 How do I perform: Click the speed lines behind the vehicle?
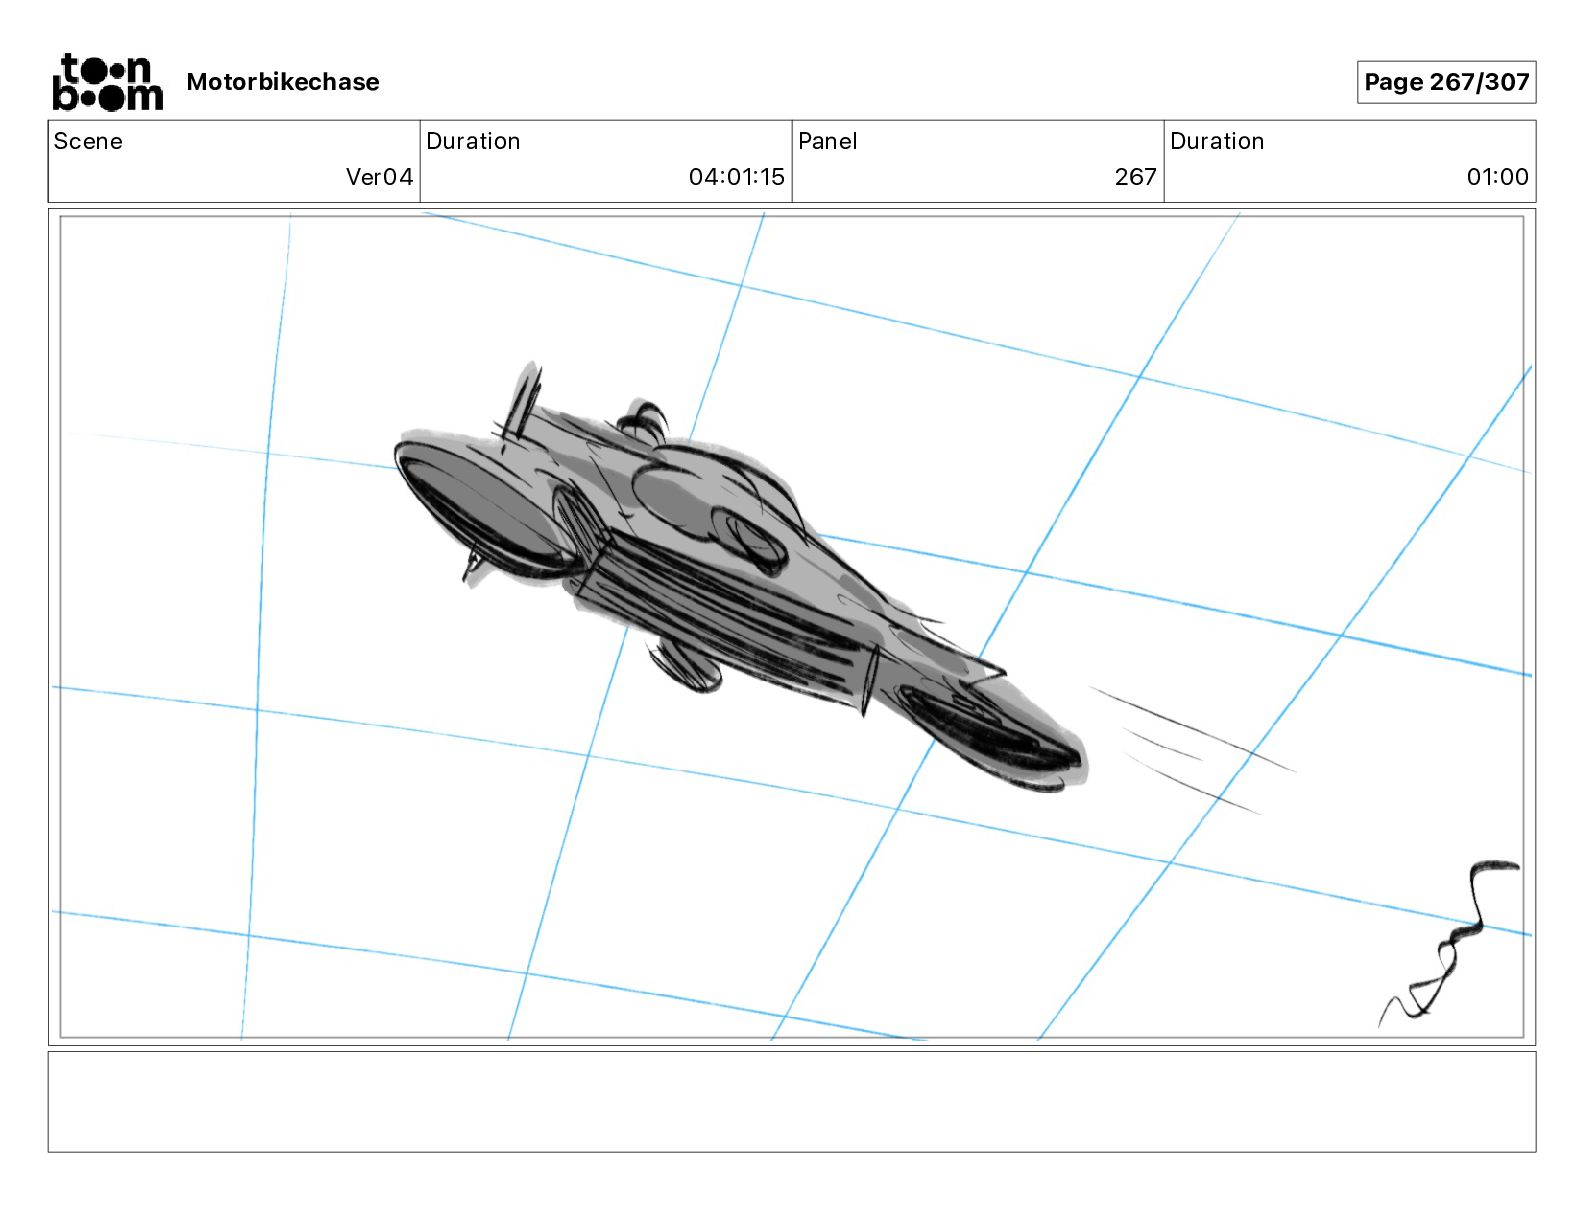click(x=1190, y=748)
